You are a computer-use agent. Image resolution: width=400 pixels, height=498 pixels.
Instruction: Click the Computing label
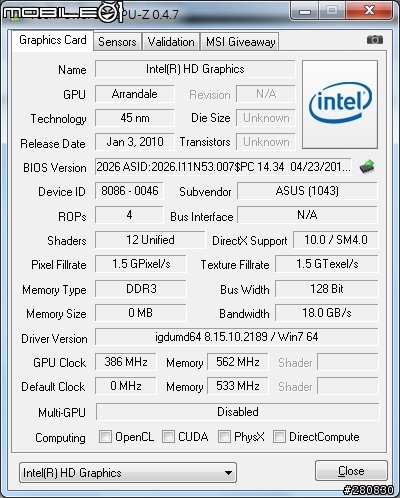[x=60, y=438]
